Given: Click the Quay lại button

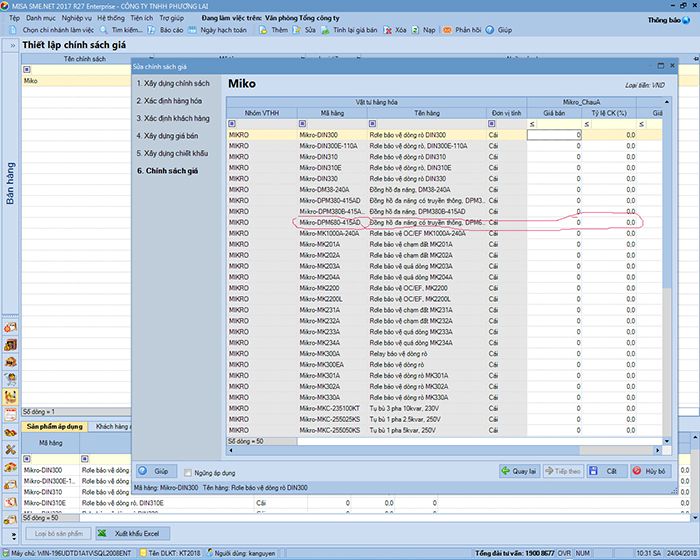Looking at the screenshot, I should click(519, 471).
